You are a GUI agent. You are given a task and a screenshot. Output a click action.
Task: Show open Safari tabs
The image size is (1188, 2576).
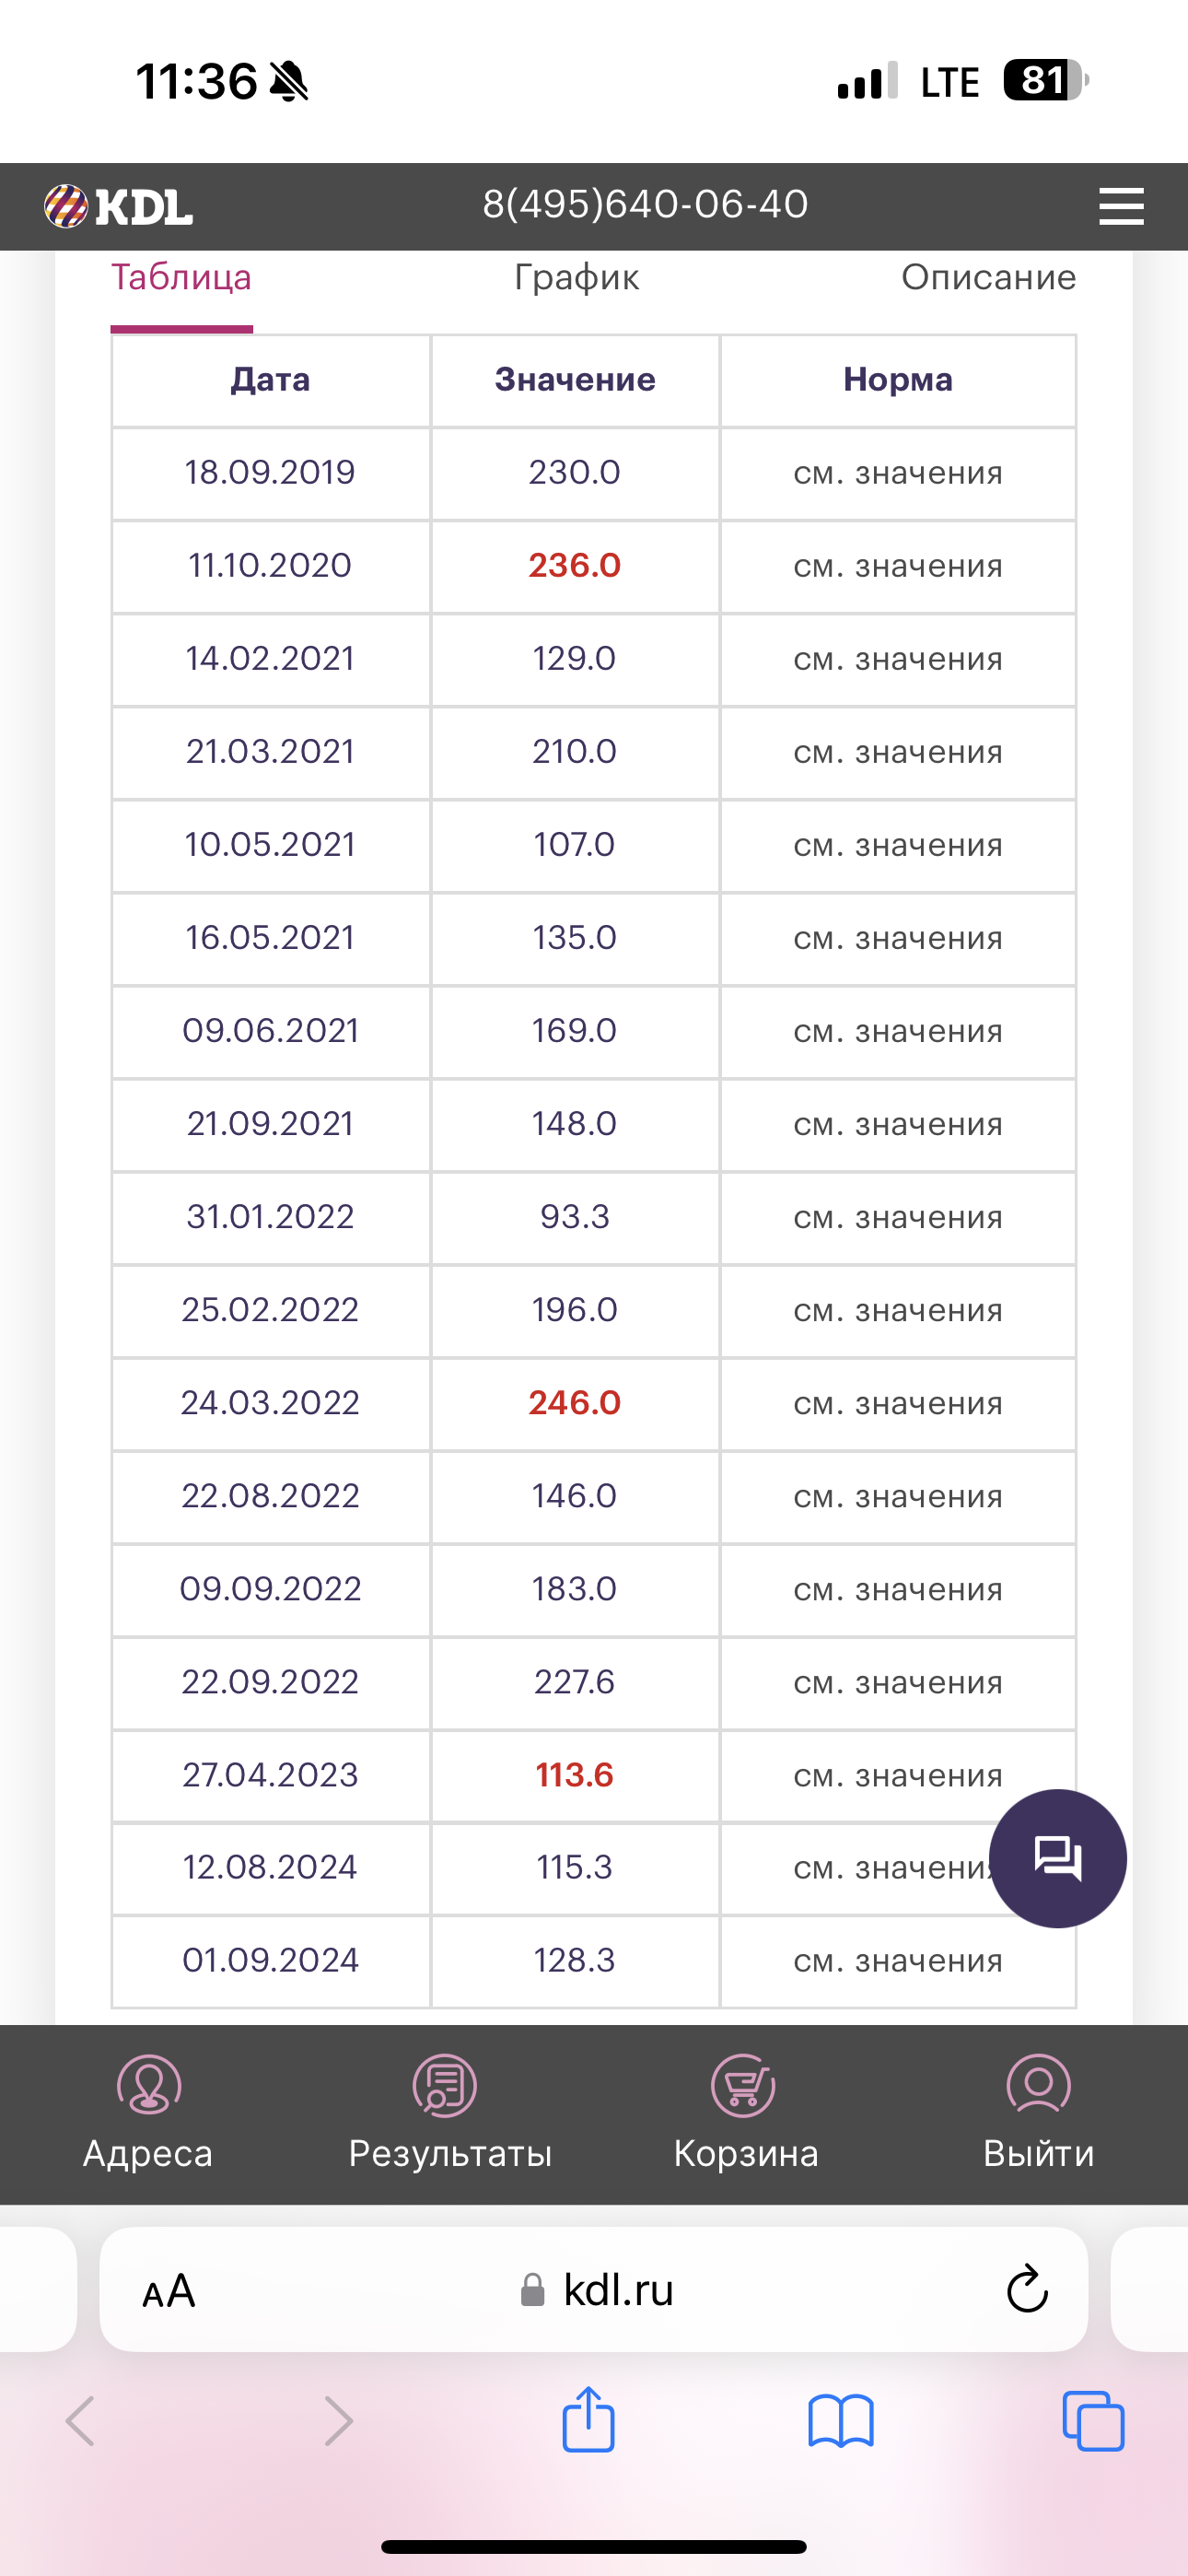pos(1093,2420)
